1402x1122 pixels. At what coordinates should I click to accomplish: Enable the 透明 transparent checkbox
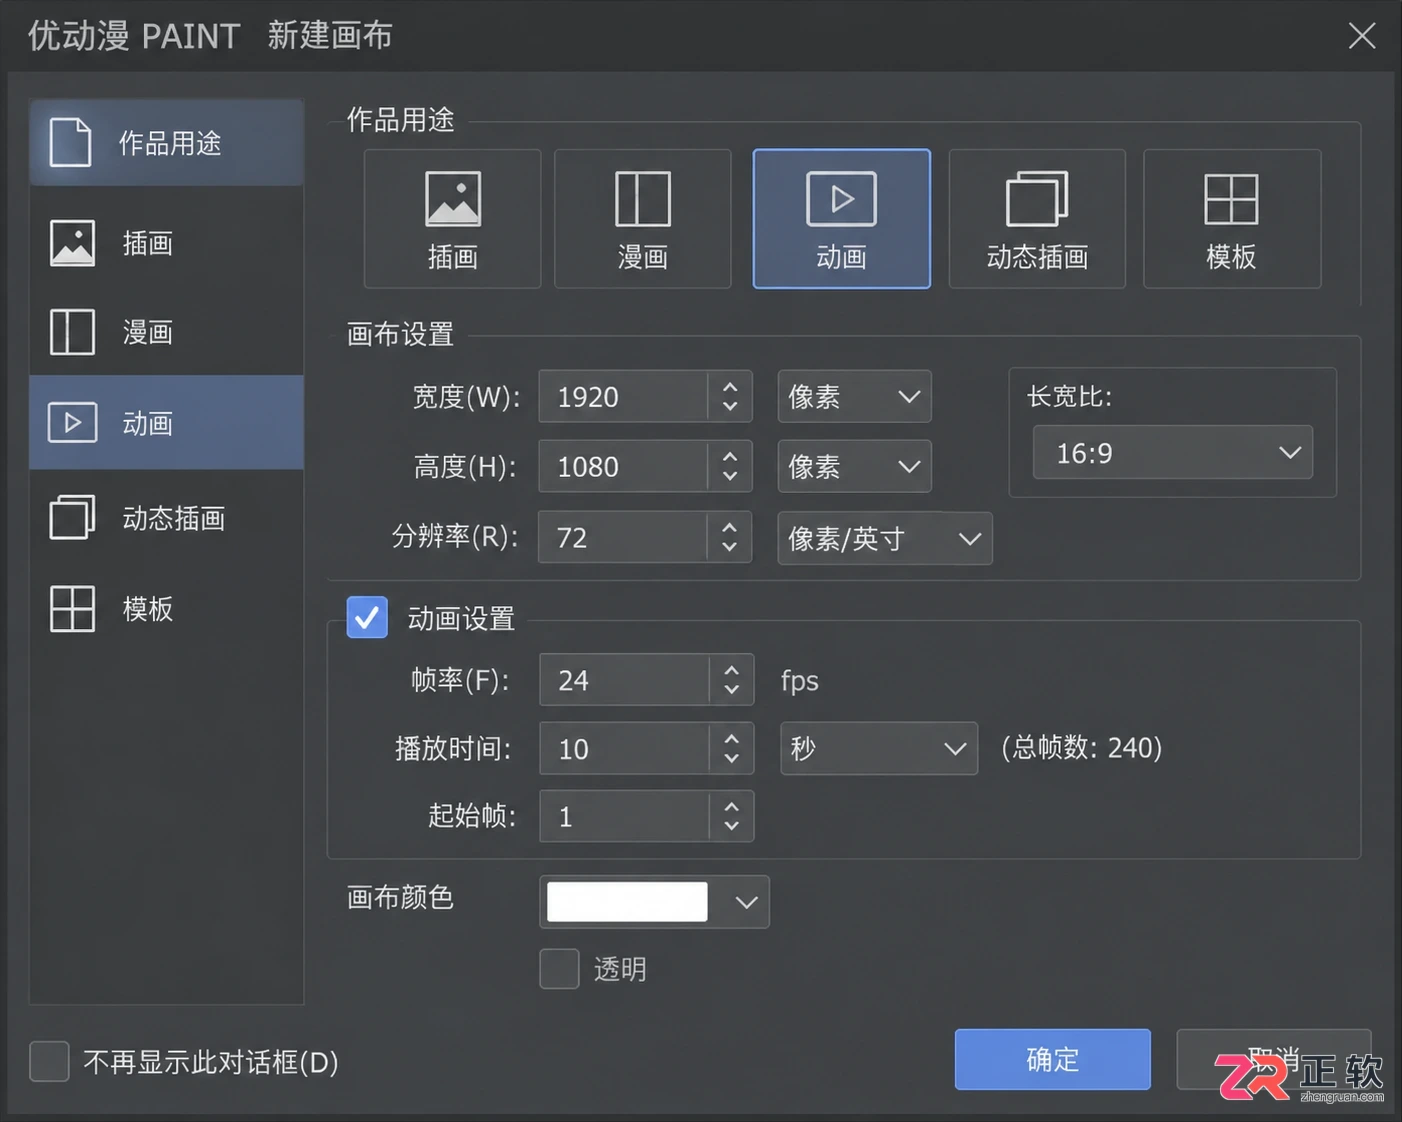click(x=560, y=968)
